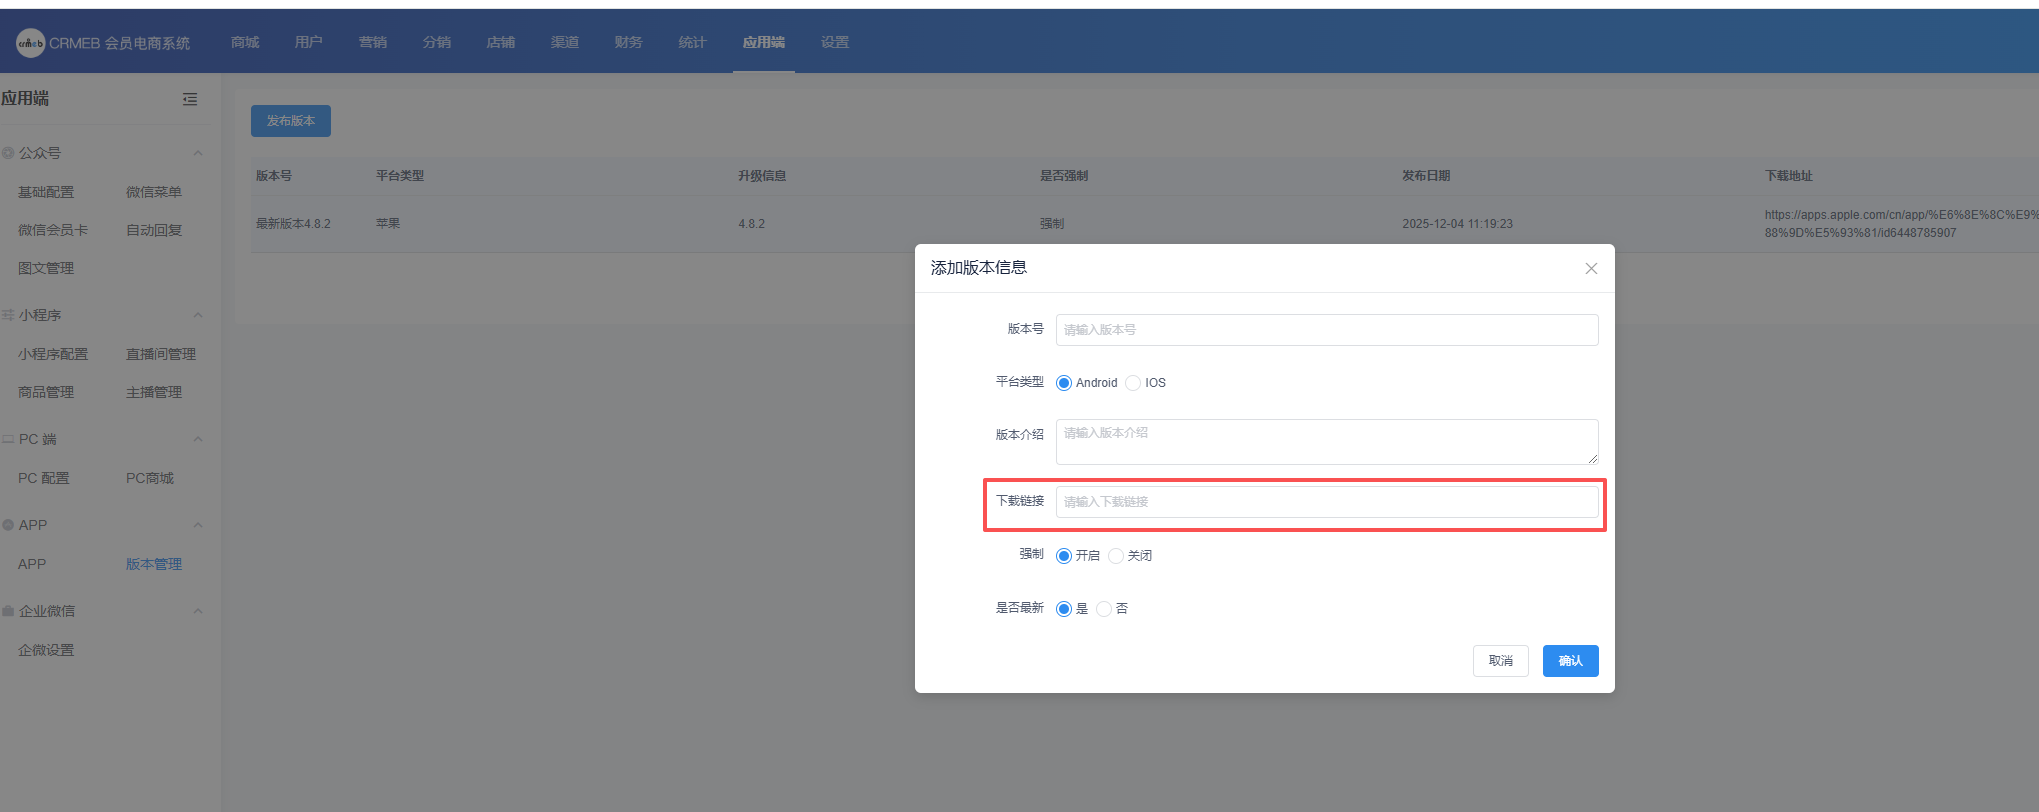Click the 公众号 section icon
This screenshot has width=2039, height=812.
[x=8, y=153]
